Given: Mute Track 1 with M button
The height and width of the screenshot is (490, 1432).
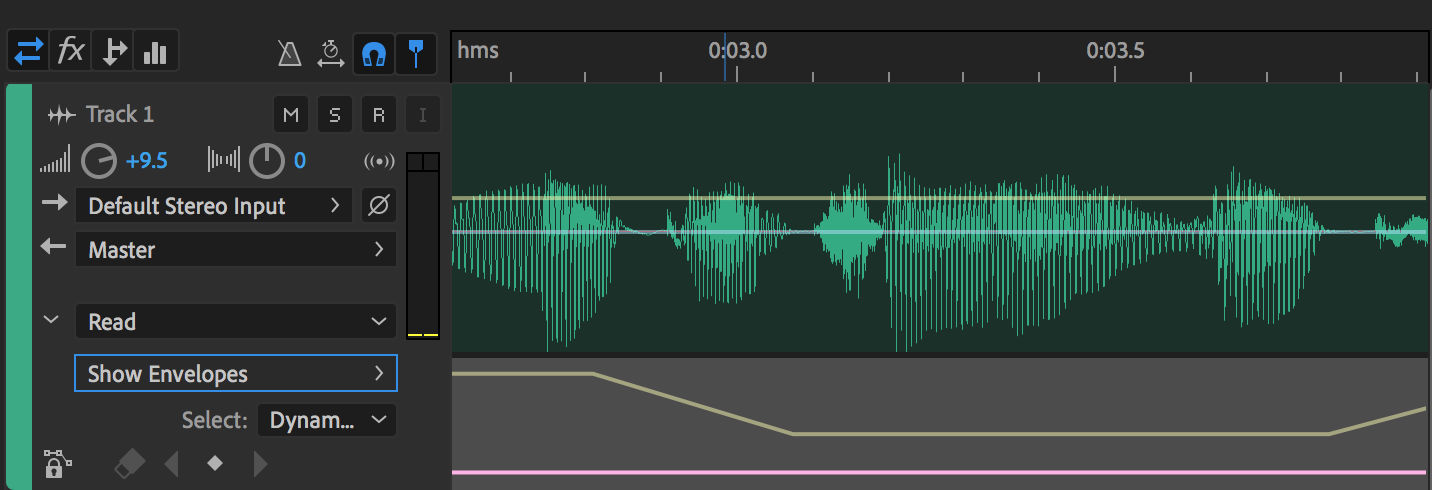Looking at the screenshot, I should tap(291, 115).
